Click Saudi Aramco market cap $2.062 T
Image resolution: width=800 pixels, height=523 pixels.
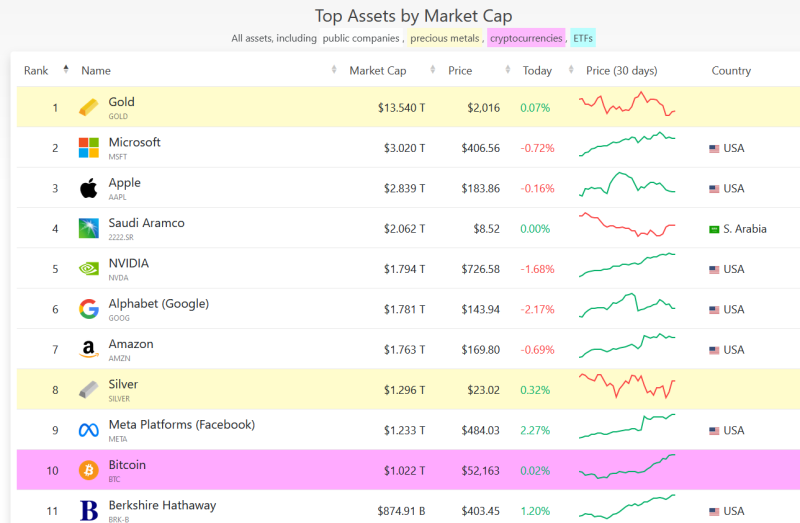tap(404, 229)
